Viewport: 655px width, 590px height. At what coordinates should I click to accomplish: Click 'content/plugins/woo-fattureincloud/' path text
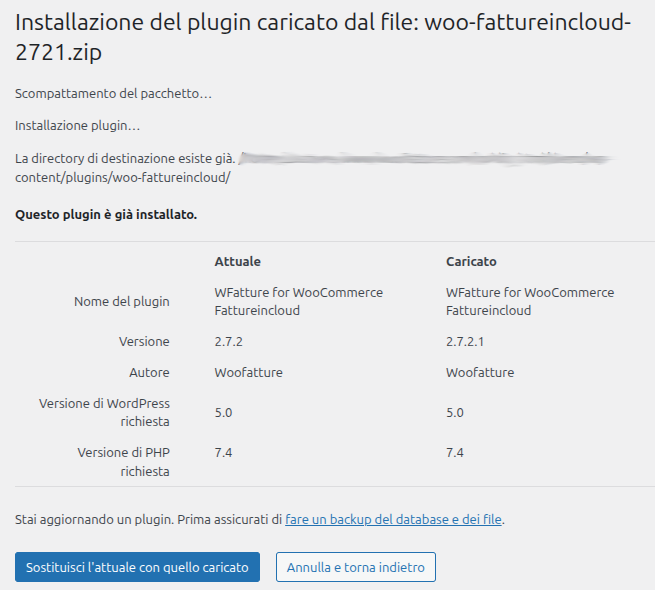[123, 178]
